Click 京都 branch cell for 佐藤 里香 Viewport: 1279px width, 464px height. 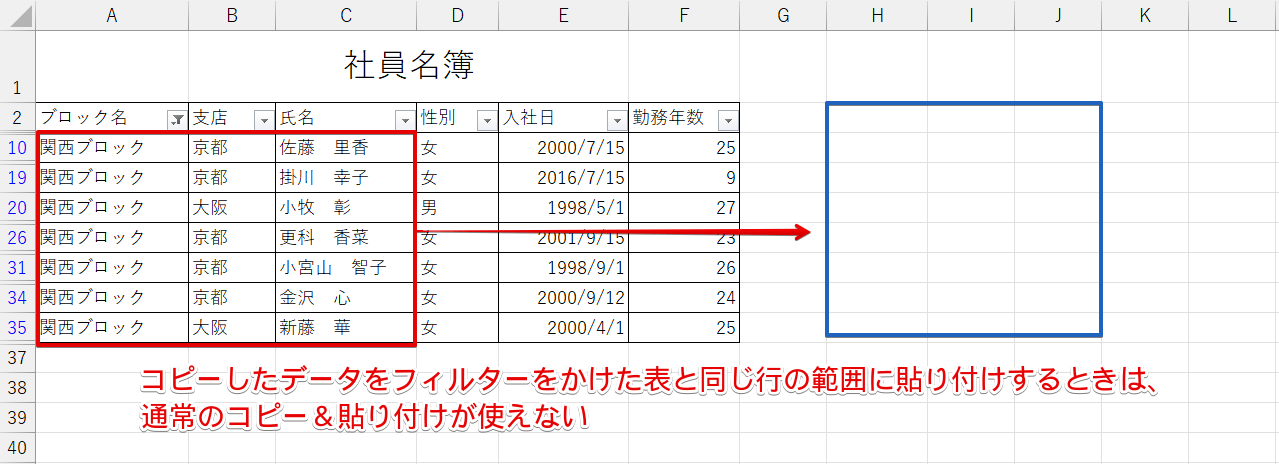[232, 148]
